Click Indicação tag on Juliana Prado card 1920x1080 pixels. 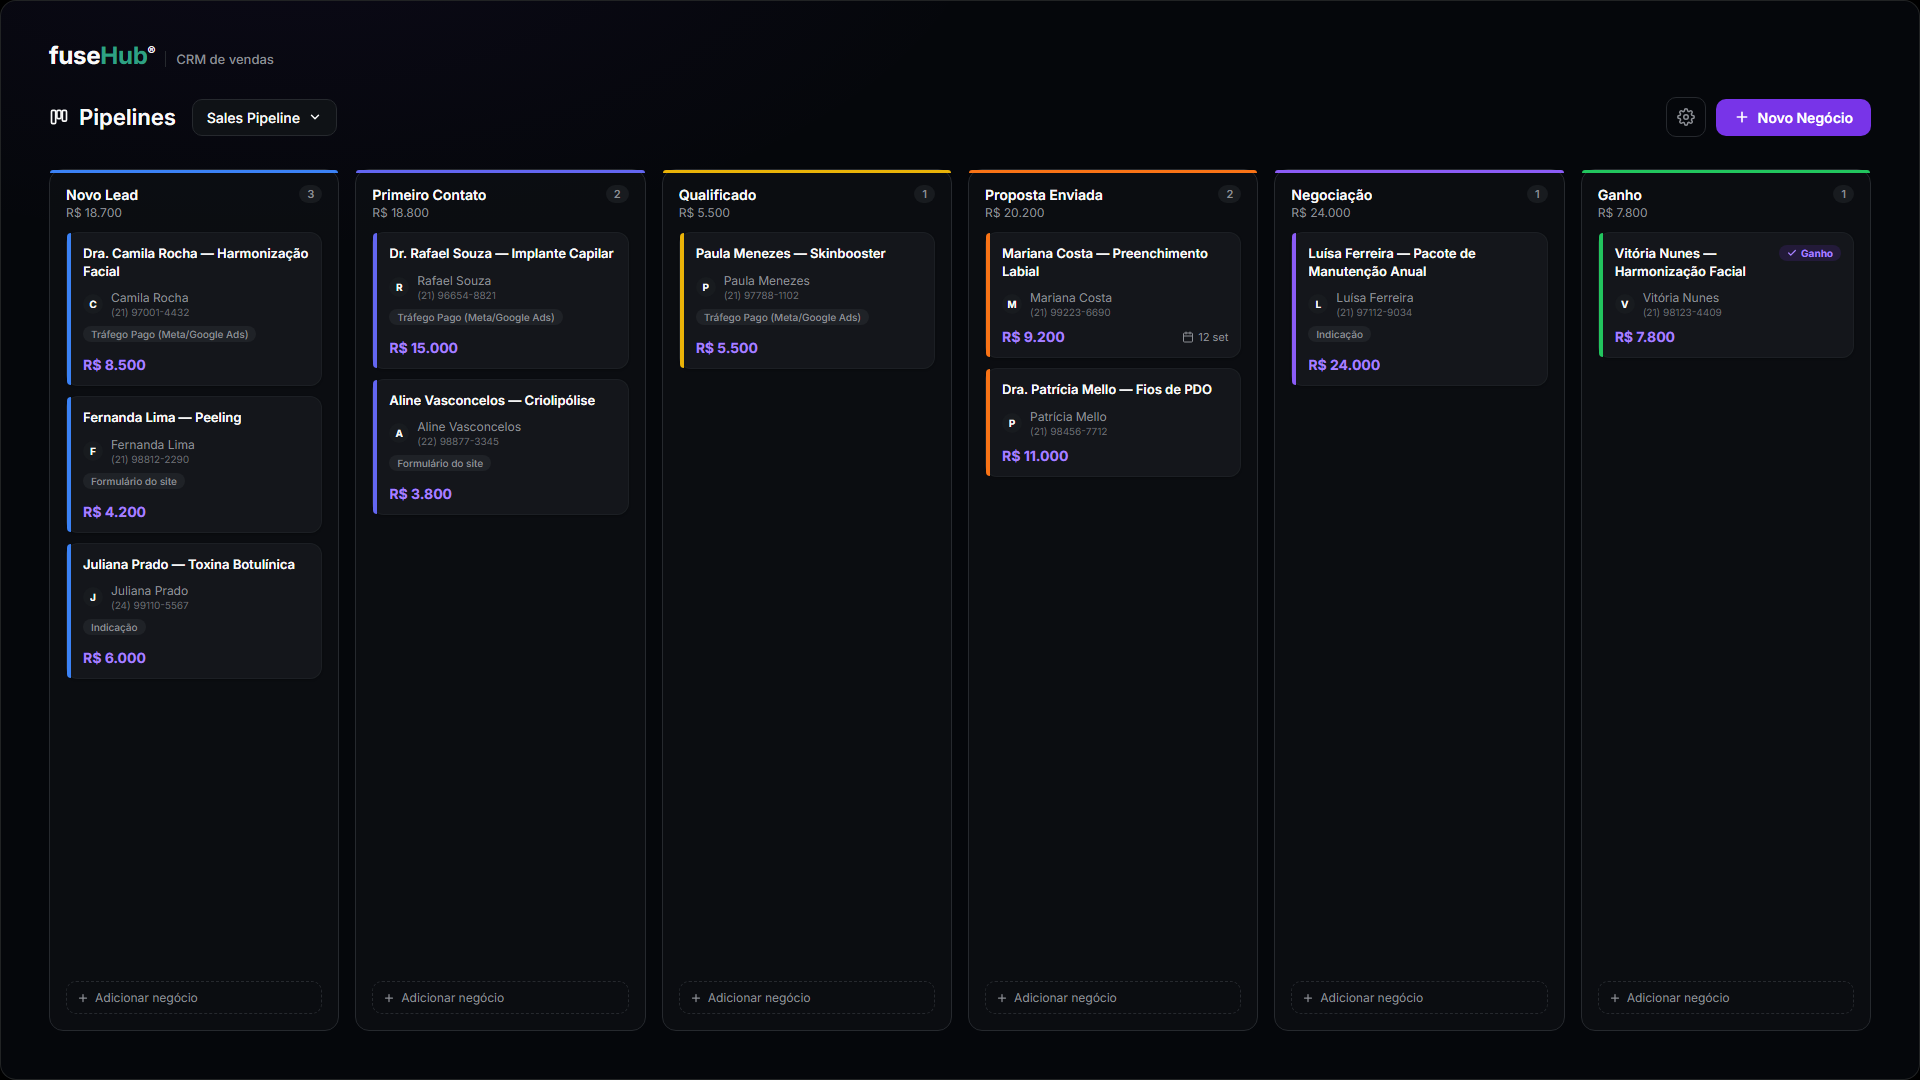pyautogui.click(x=114, y=627)
